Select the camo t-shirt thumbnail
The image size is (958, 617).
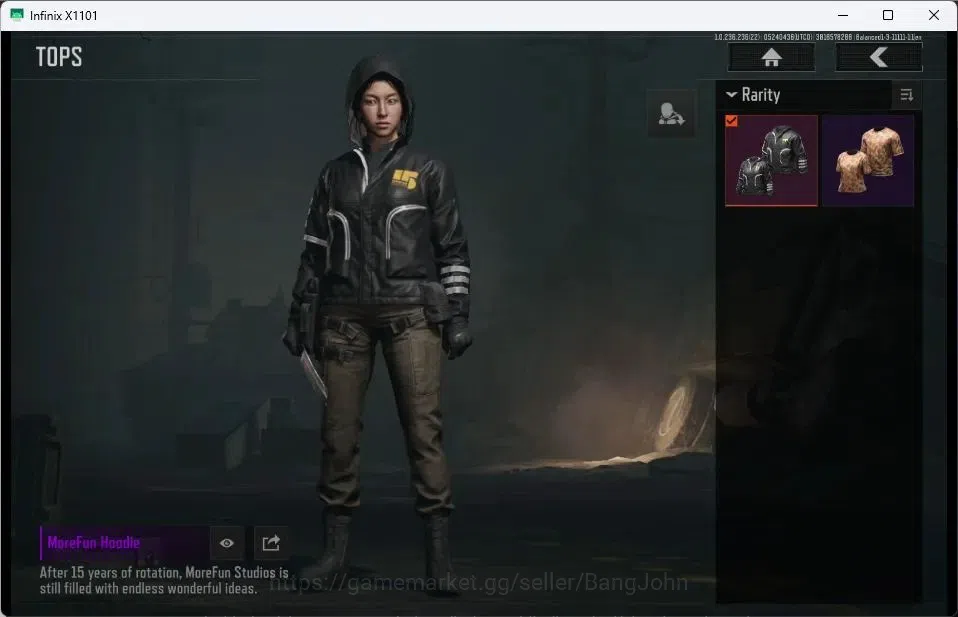tap(868, 161)
